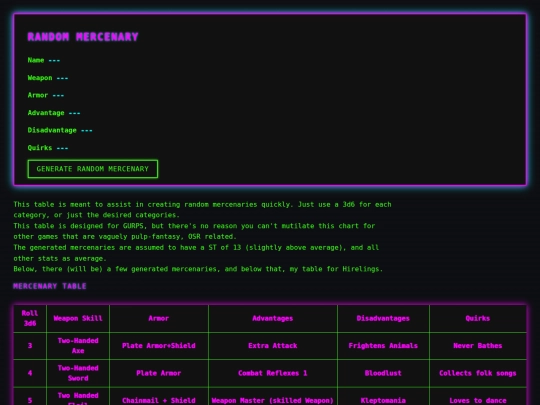Viewport: 540px width, 405px height.
Task: Click the Mercenary Table heading
Action: point(50,286)
